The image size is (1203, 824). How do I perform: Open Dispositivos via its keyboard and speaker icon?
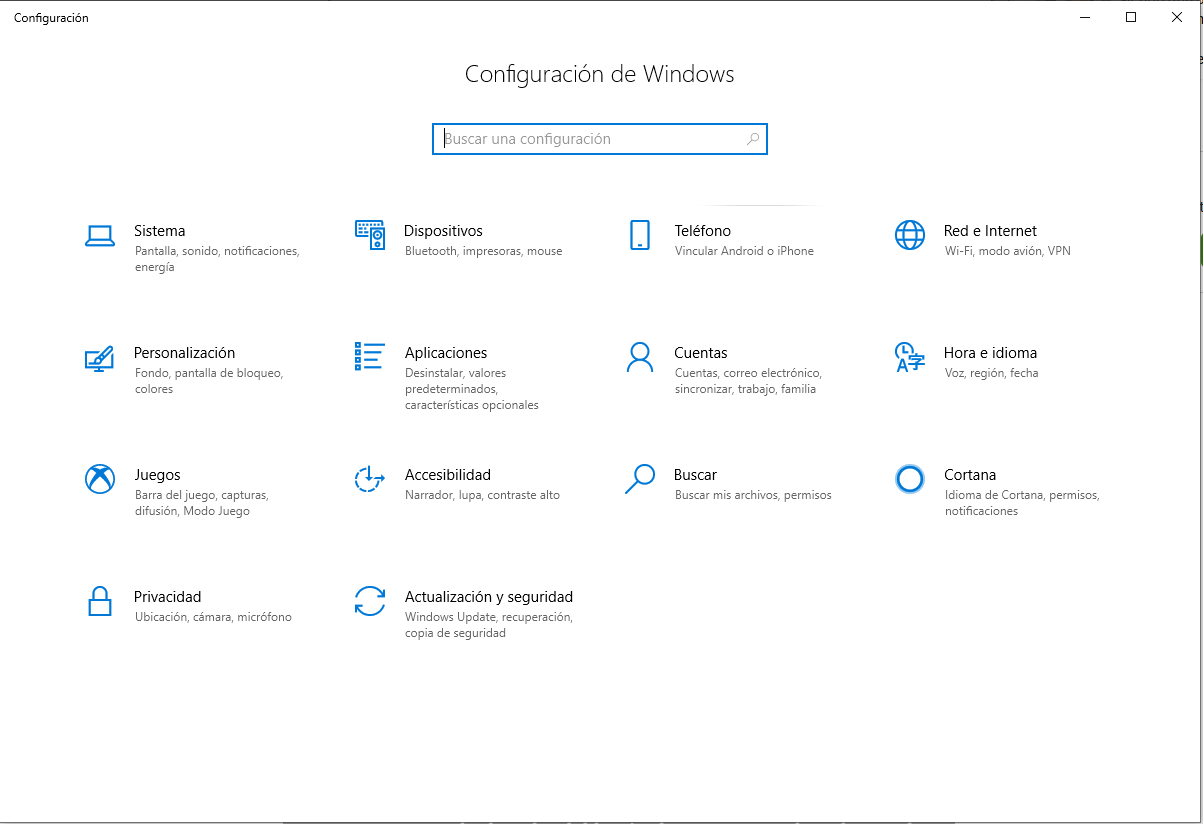click(370, 235)
